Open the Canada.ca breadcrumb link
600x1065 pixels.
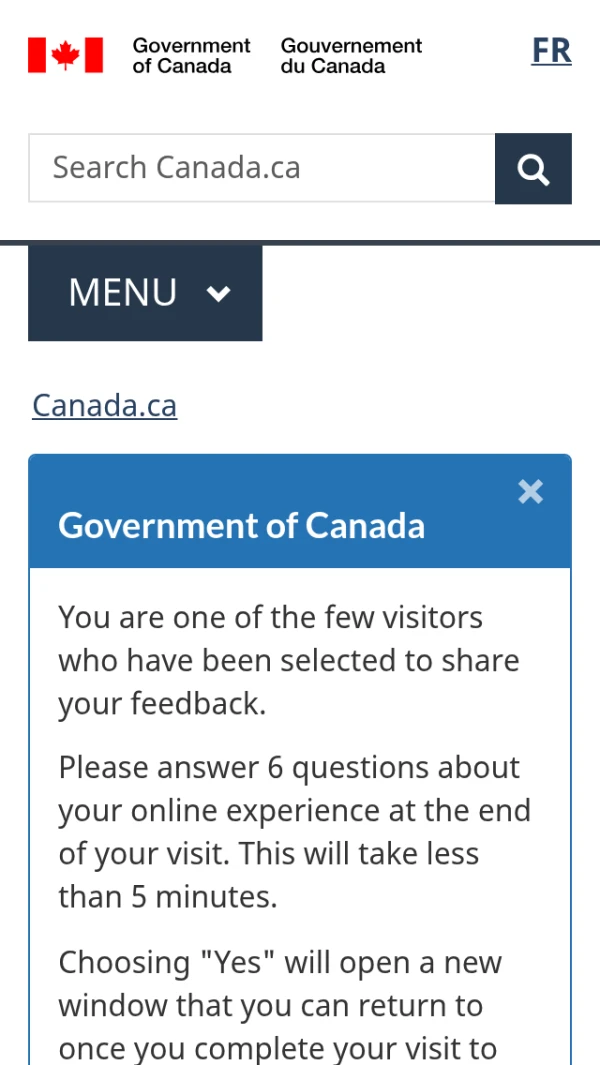(104, 405)
